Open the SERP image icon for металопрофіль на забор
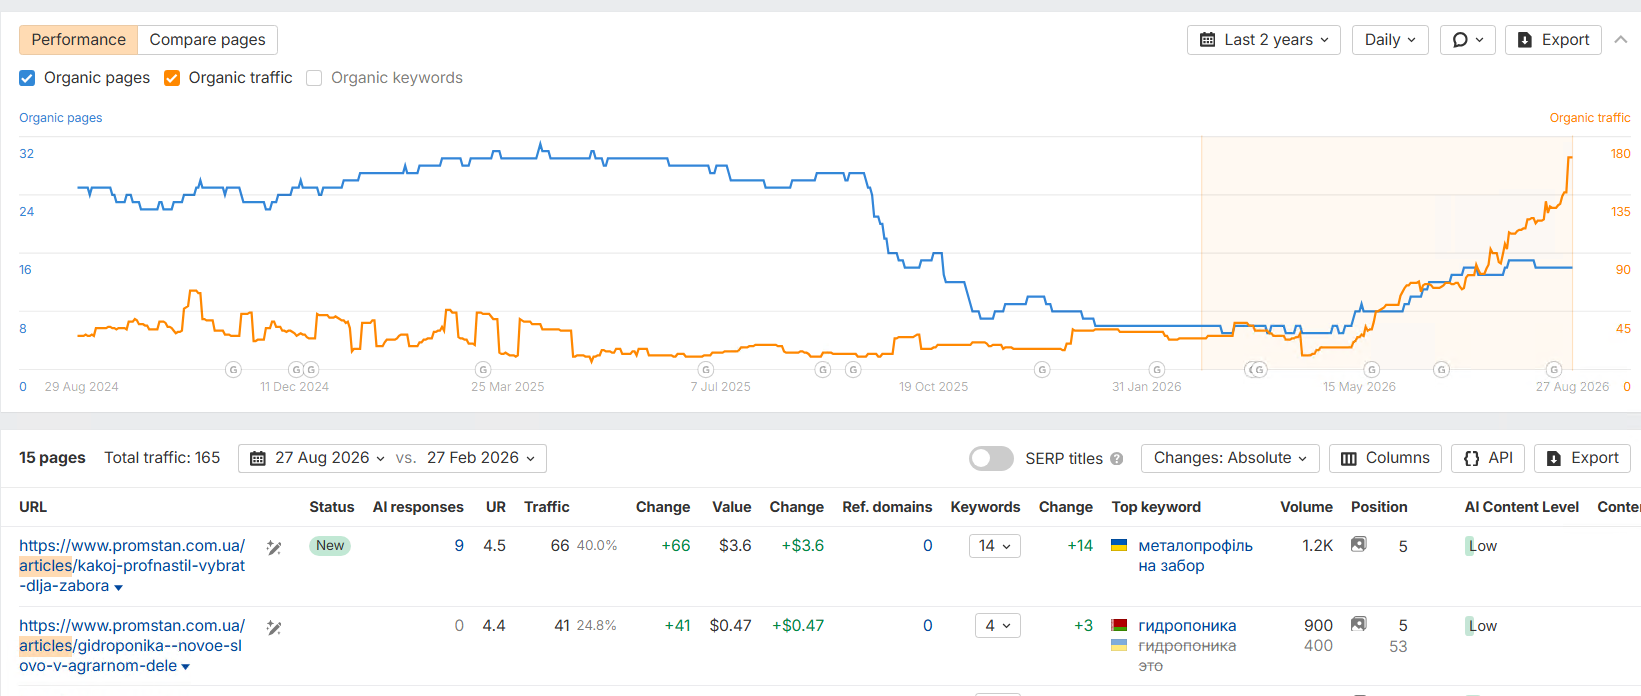 point(1358,544)
